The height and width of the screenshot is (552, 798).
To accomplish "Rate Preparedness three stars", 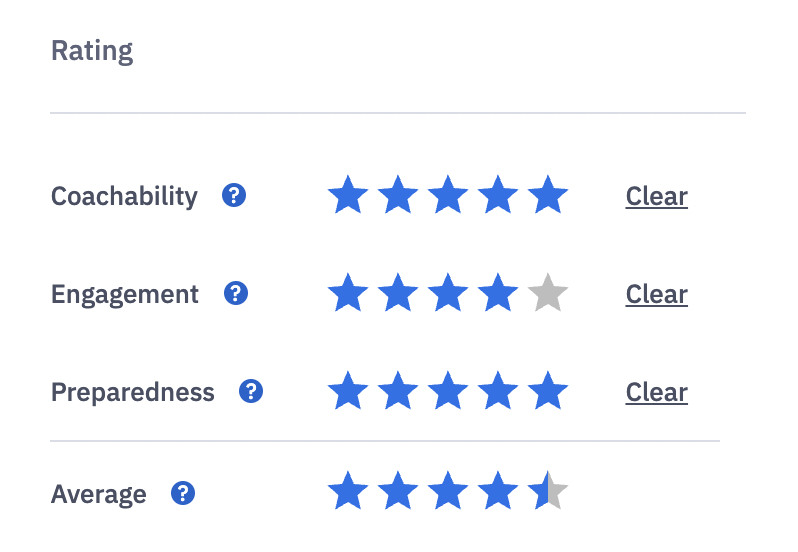I will 448,392.
